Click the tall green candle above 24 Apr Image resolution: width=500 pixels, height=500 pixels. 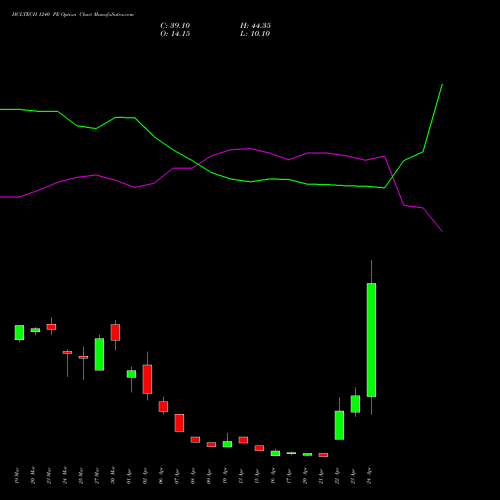click(371, 340)
